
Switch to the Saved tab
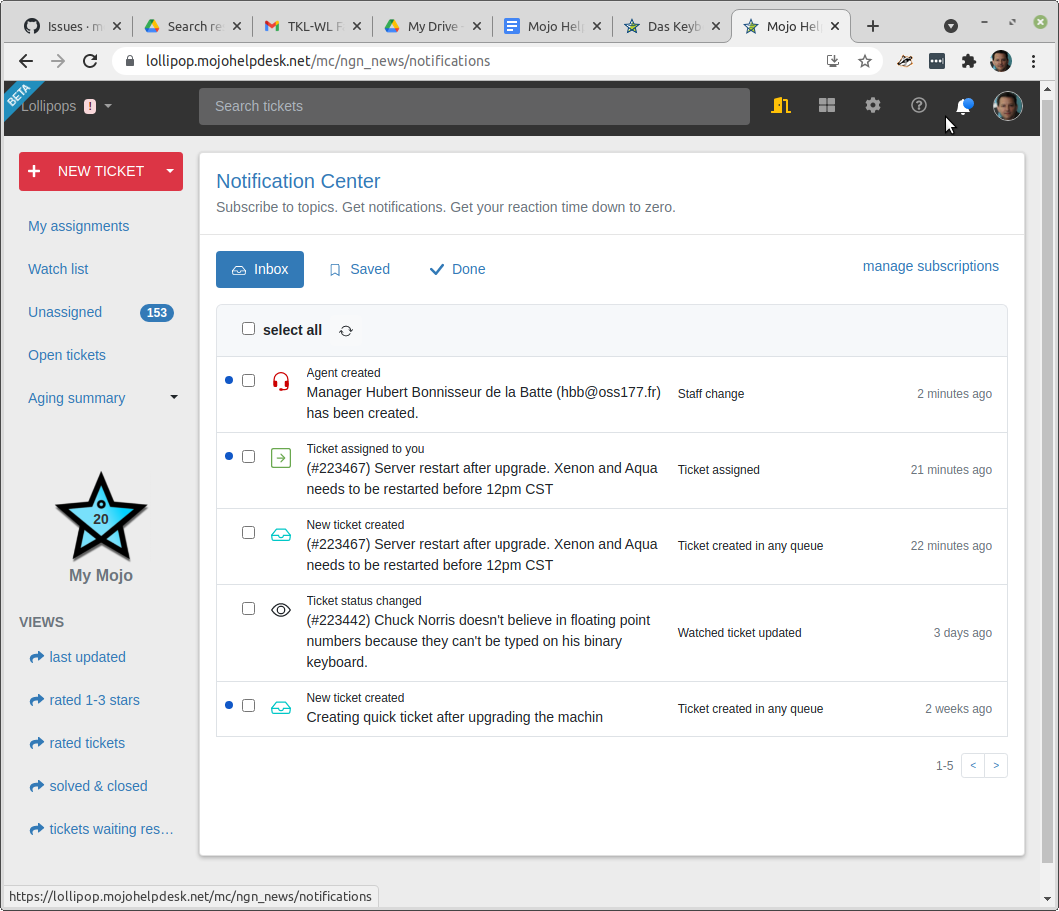tap(359, 269)
